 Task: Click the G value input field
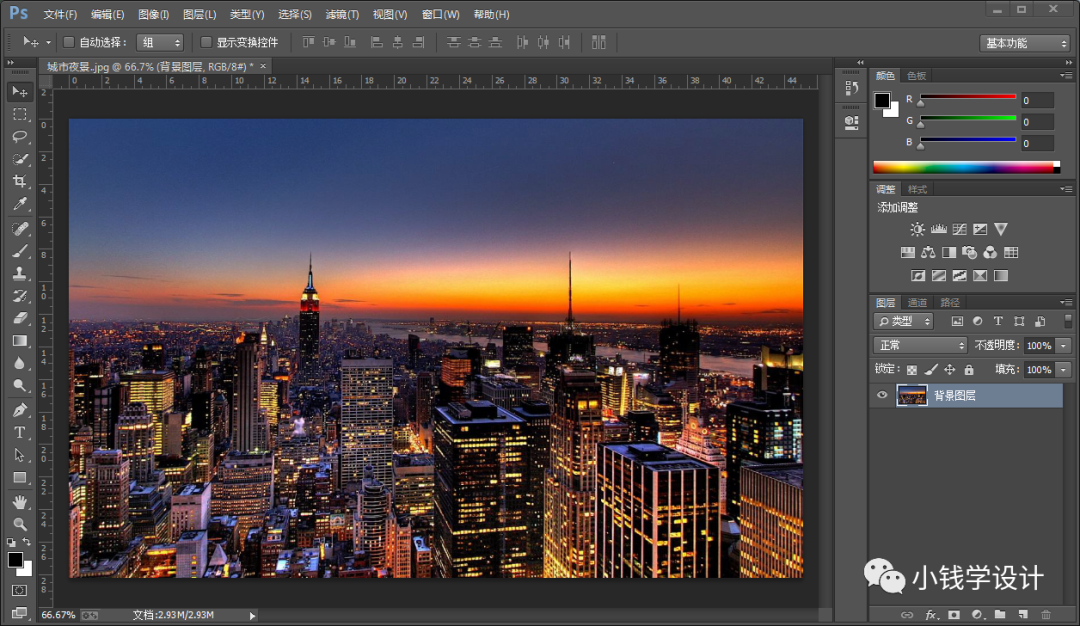click(x=1037, y=122)
